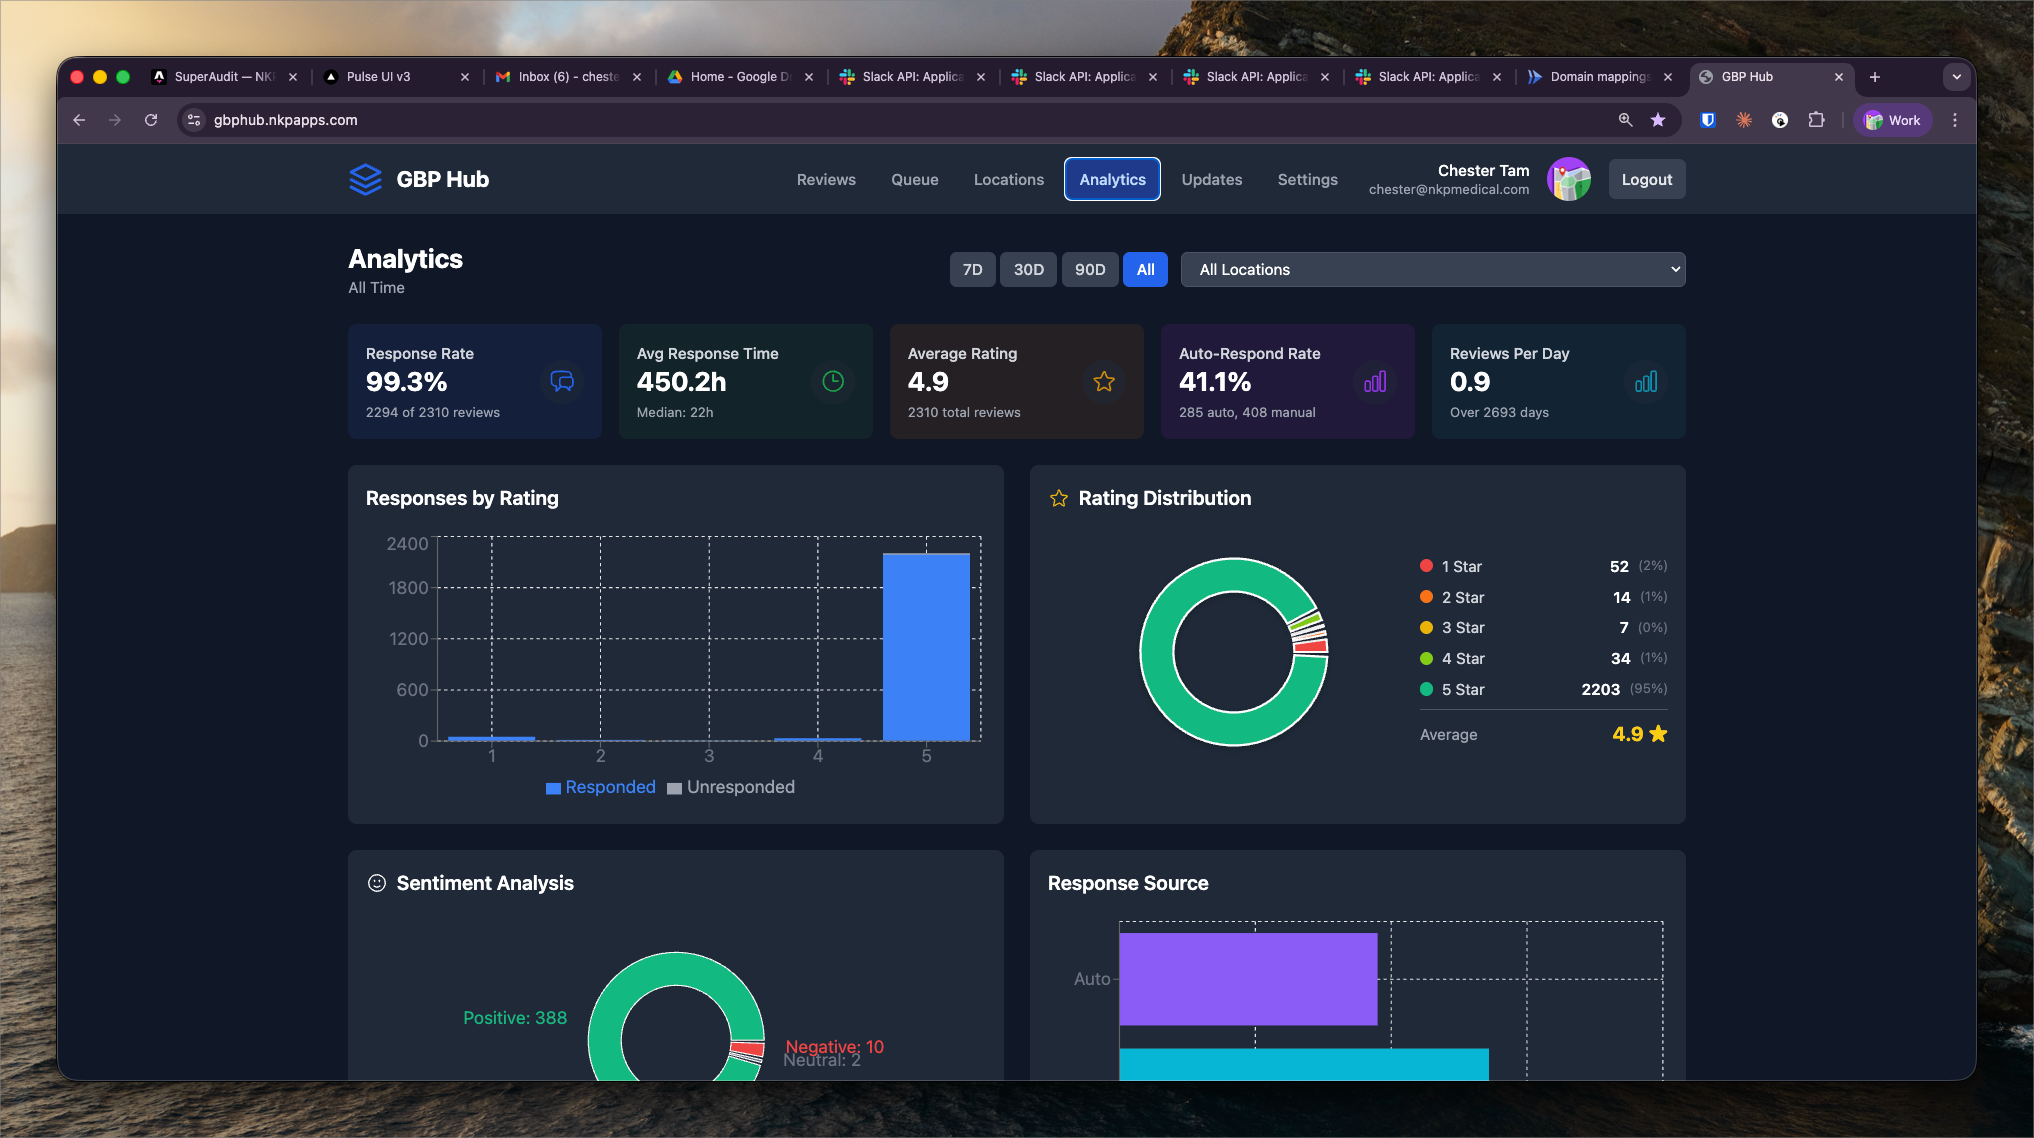This screenshot has height=1138, width=2034.
Task: Click the Response Rate chat bubble icon
Action: tap(562, 381)
